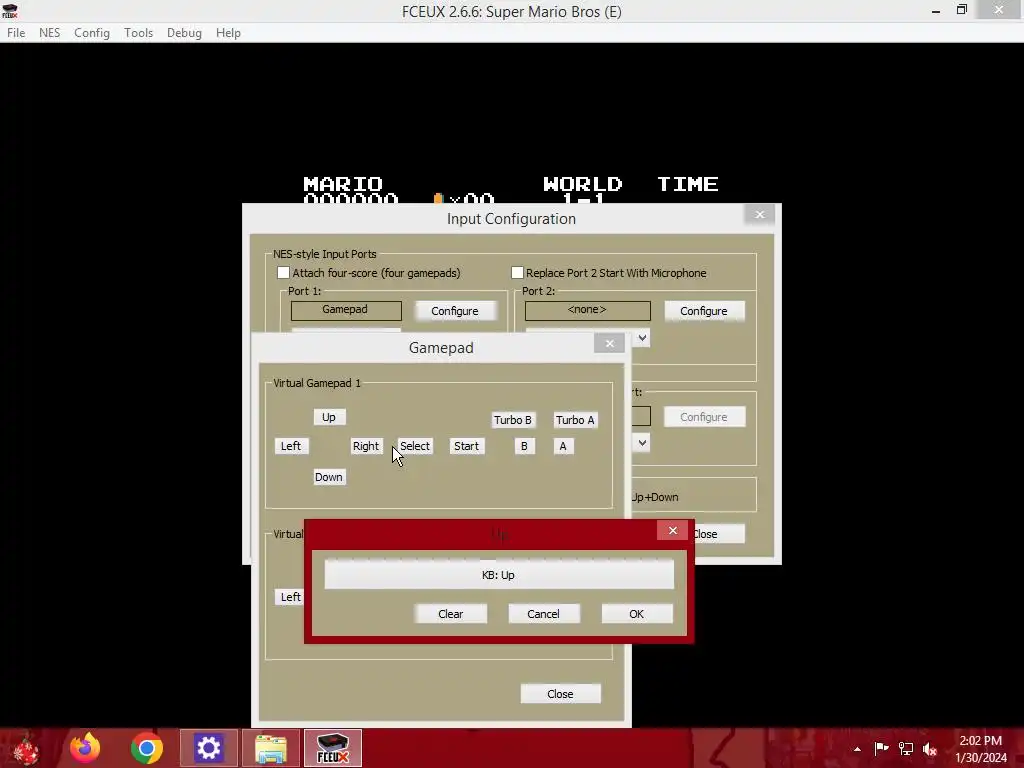This screenshot has width=1024, height=768.
Task: Click the Up button on Virtual Gamepad 1
Action: (x=329, y=417)
